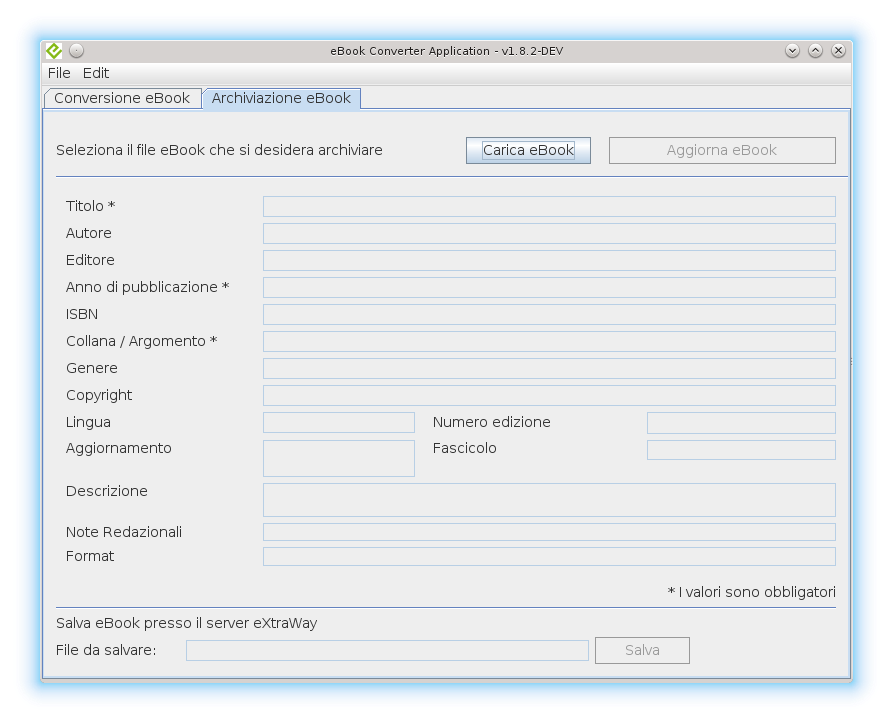Focus the File da salvare field
The image size is (893, 723).
[x=387, y=651]
